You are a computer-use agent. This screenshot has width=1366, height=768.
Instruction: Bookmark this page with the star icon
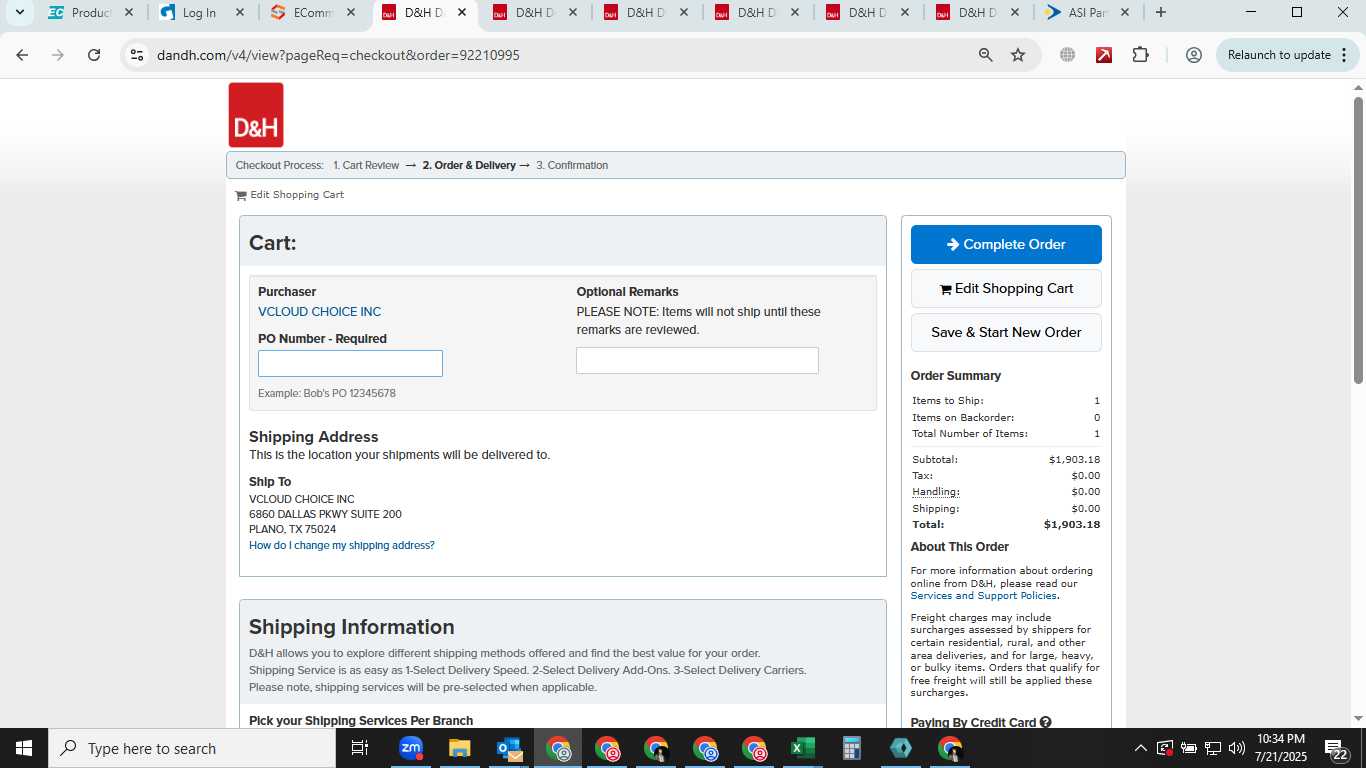(x=1018, y=55)
